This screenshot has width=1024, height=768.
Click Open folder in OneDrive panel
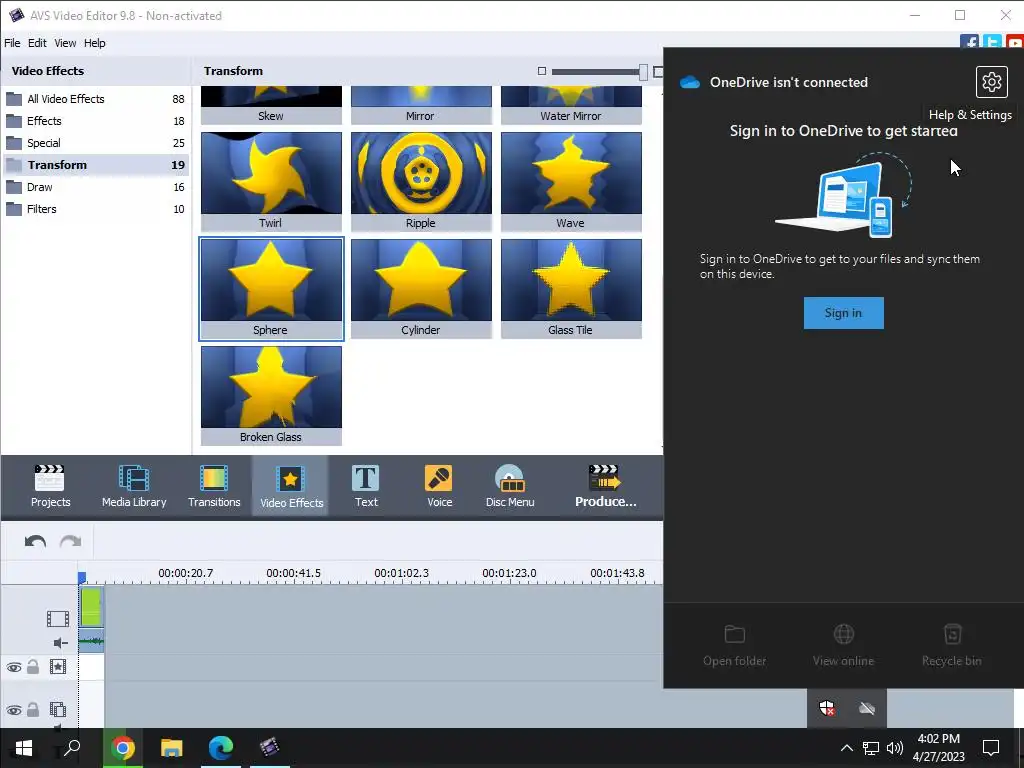[735, 646]
